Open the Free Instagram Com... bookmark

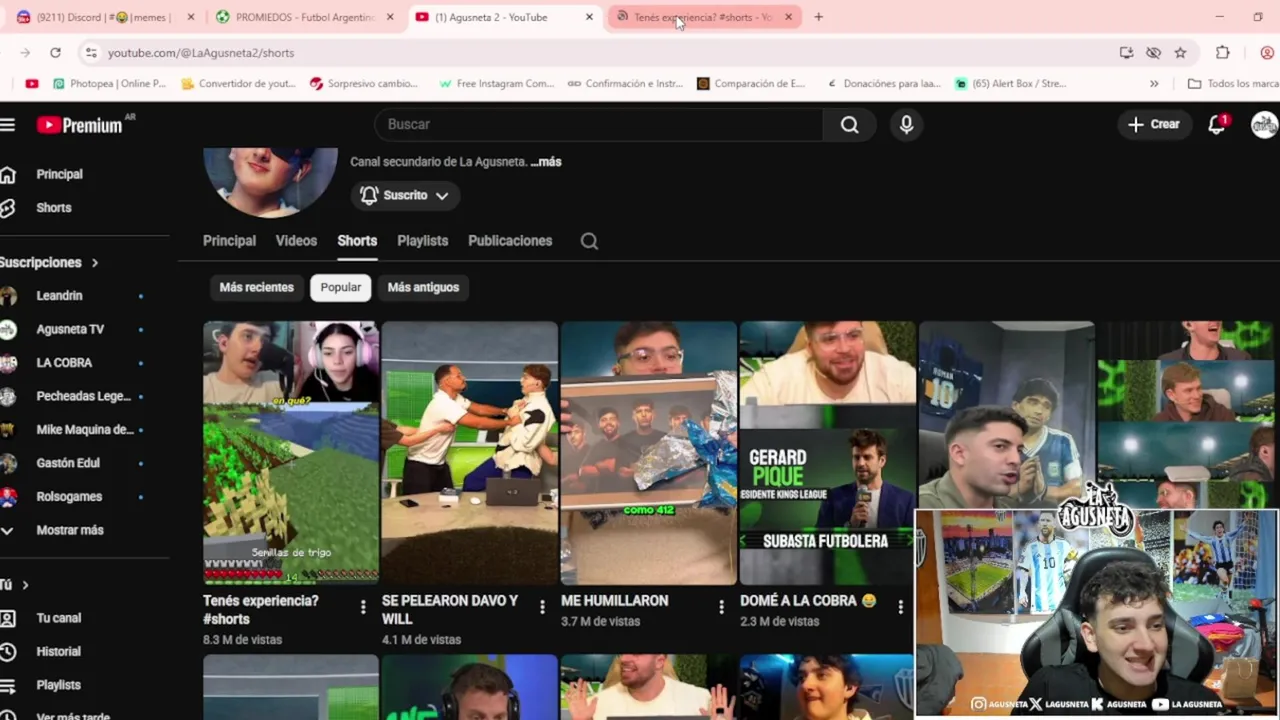point(496,84)
